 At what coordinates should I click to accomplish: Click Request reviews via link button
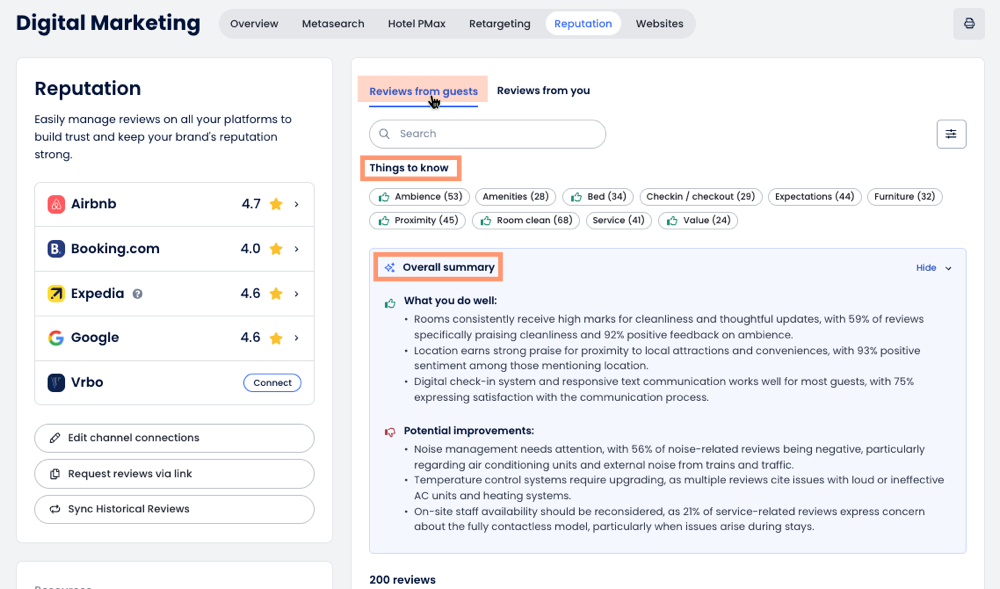[x=174, y=474]
